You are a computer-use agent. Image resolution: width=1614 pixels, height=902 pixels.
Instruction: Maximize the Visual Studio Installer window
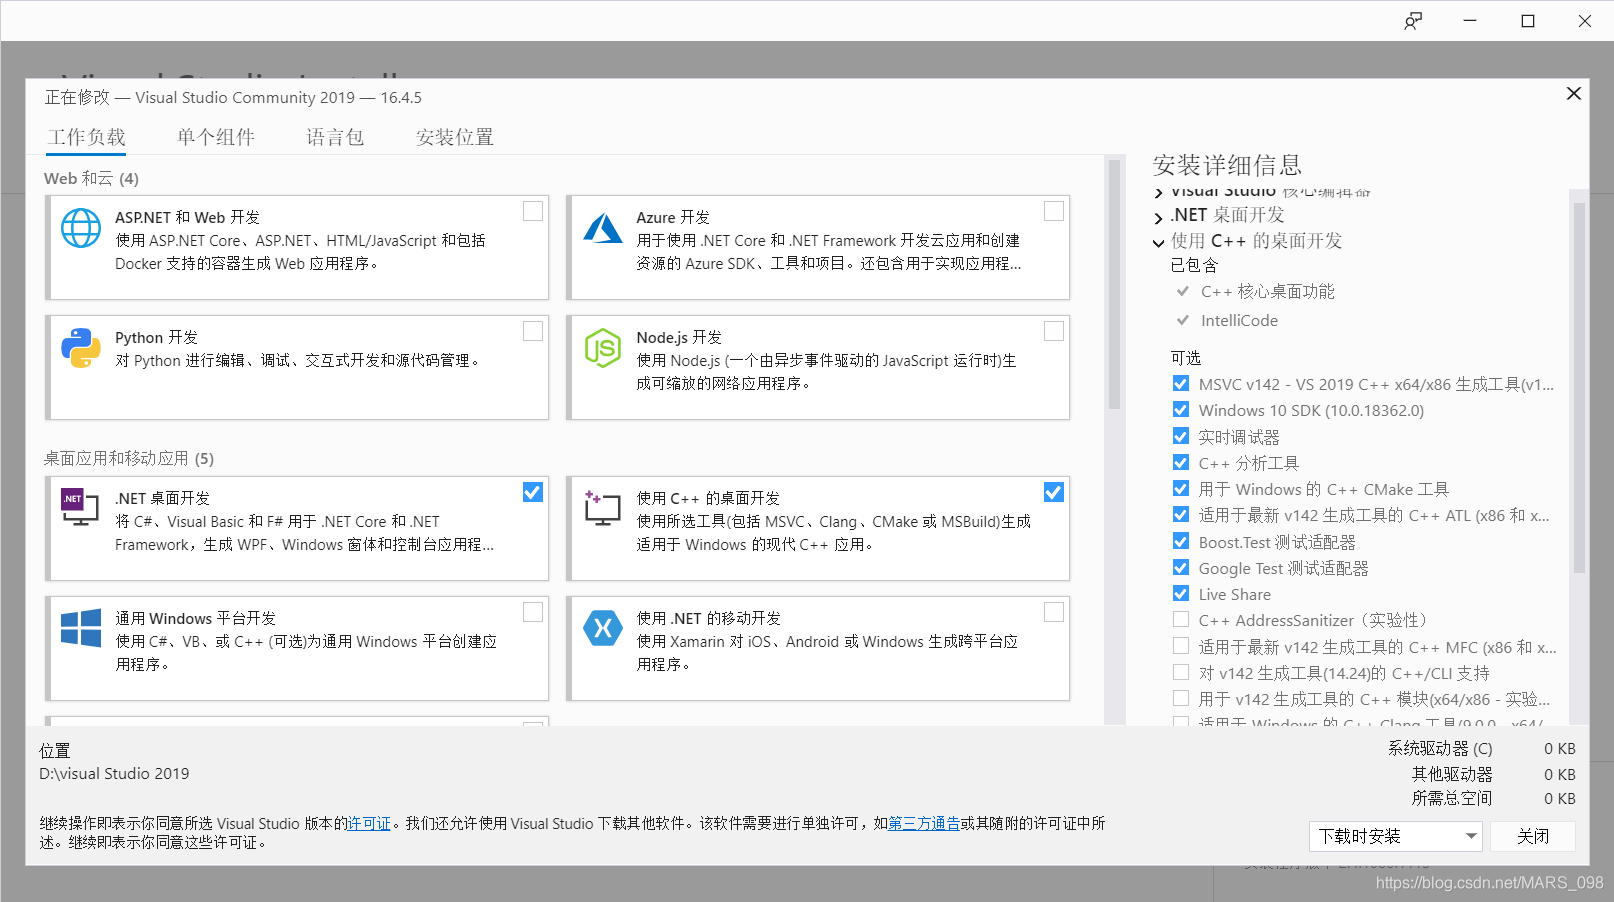[1528, 21]
